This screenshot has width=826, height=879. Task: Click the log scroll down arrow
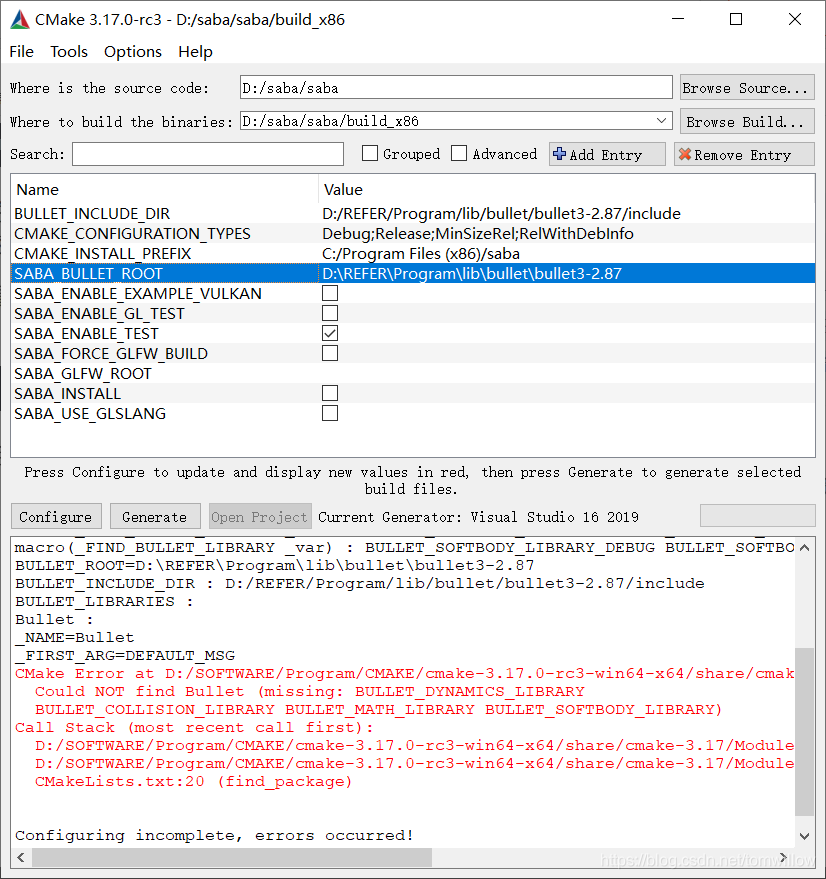804,836
